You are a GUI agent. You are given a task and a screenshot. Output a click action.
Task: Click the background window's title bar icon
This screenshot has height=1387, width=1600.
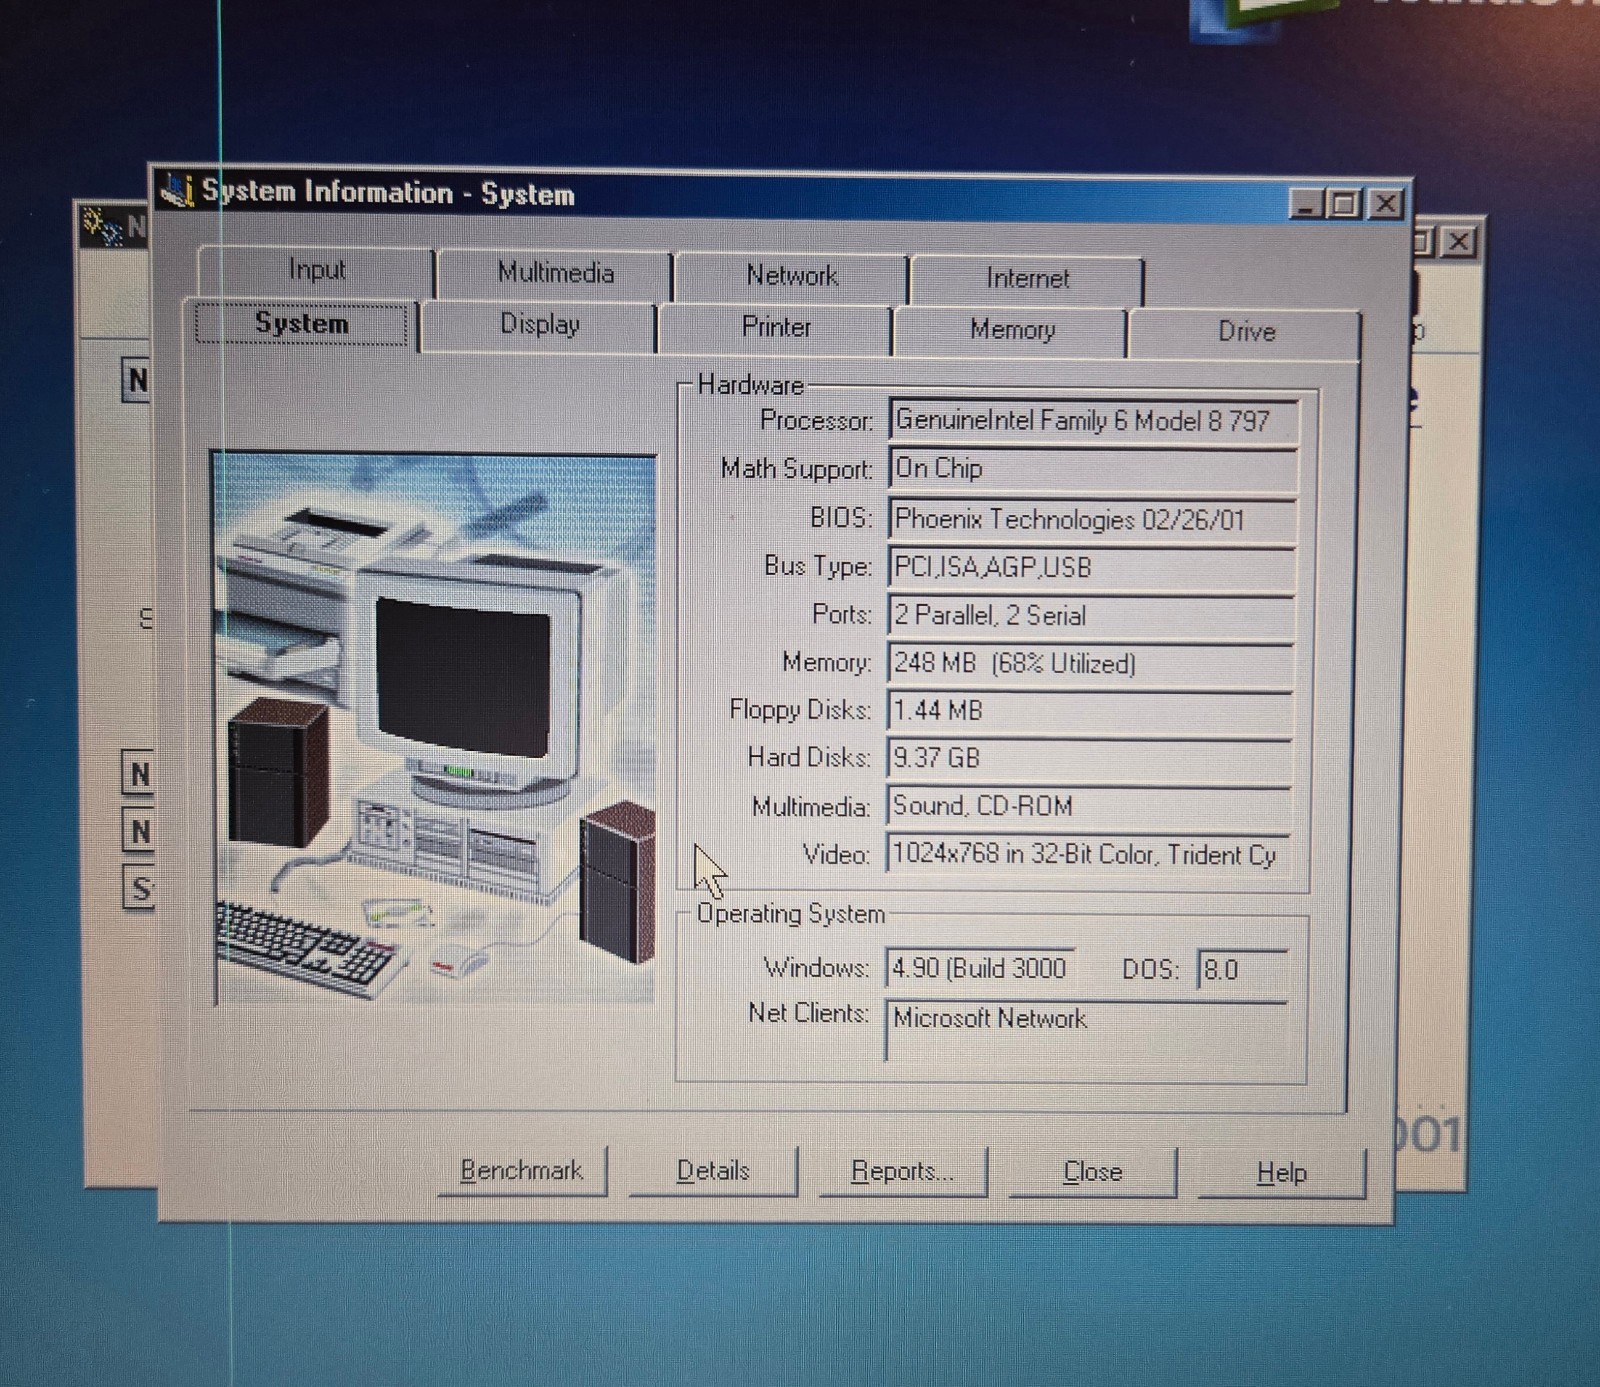tap(100, 226)
